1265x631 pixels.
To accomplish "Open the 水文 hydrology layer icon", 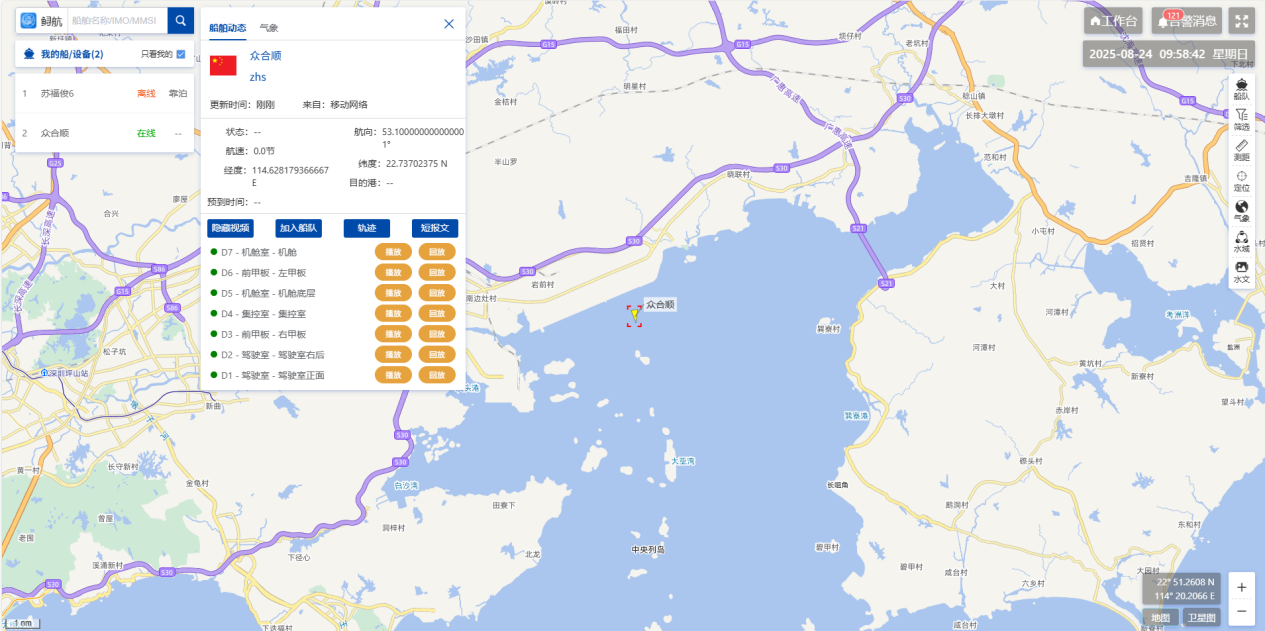I will point(1241,272).
